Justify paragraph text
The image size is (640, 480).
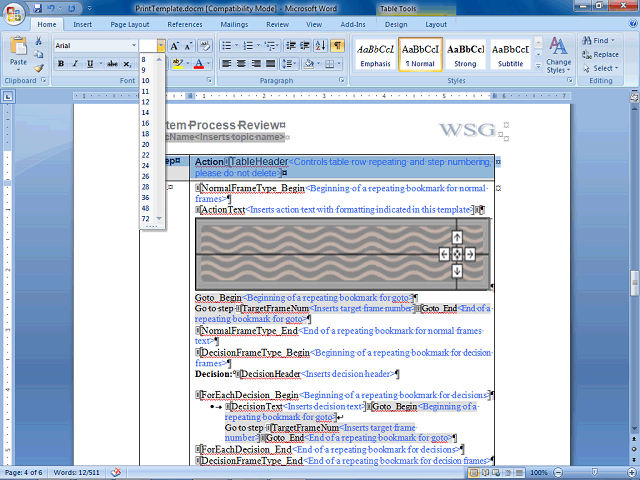click(270, 64)
